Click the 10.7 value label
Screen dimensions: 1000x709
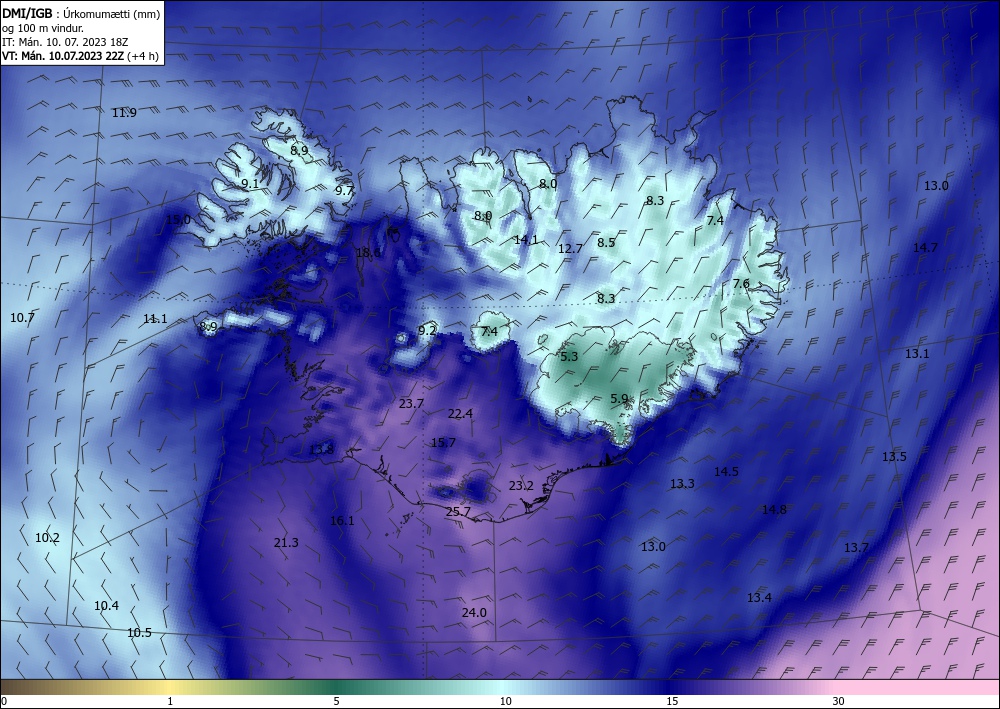click(x=22, y=318)
